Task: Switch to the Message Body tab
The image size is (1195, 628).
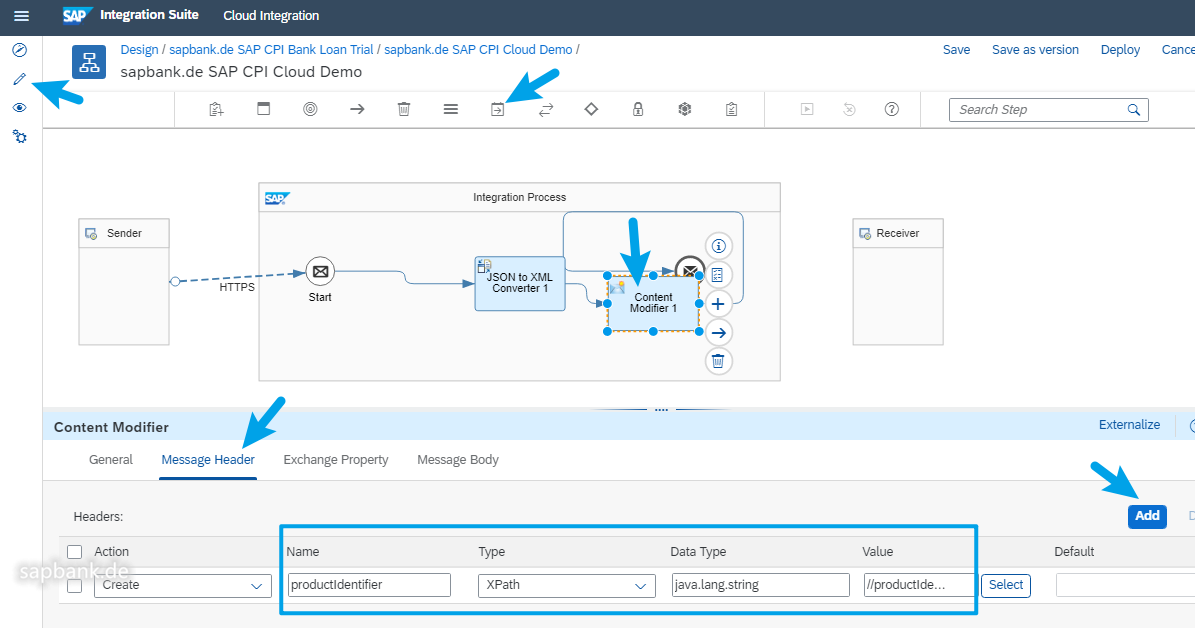Action: (x=458, y=460)
